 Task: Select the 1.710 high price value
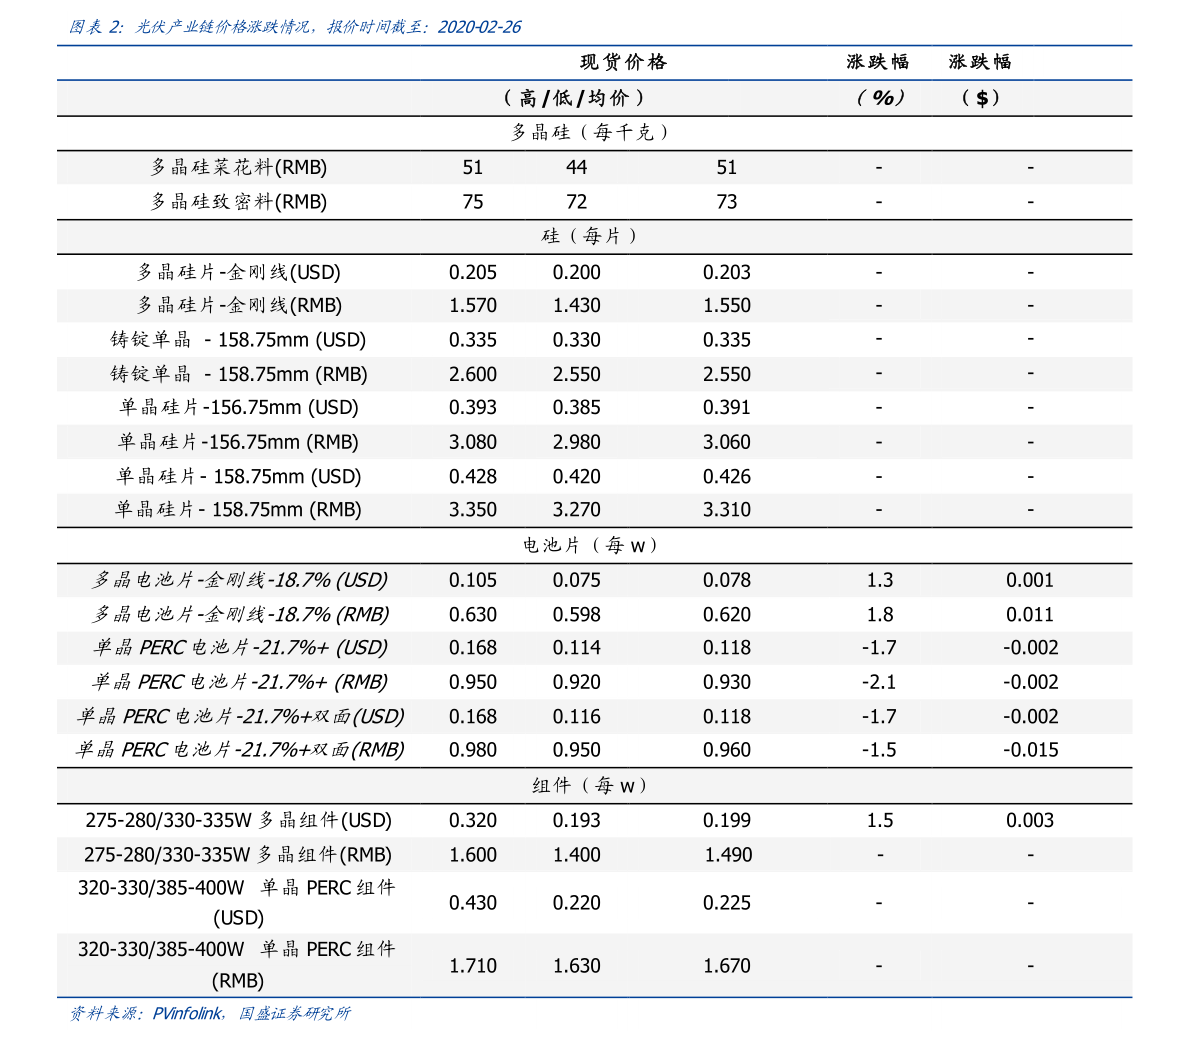tap(473, 966)
